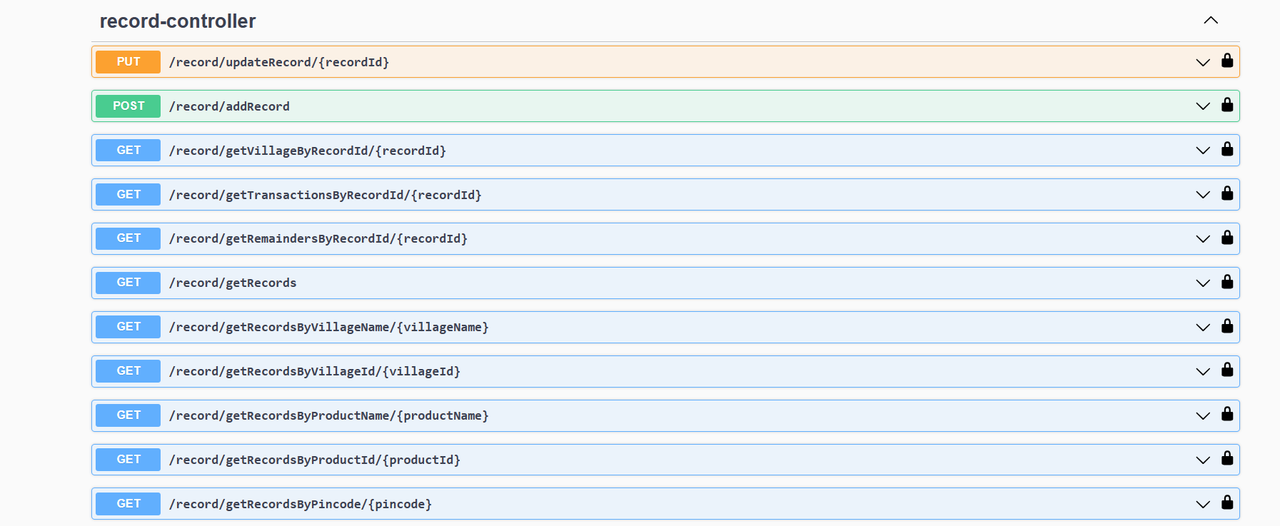Expand getVillageByRecordId with its chevron
Screen dimensions: 1280x526
(x=1204, y=150)
